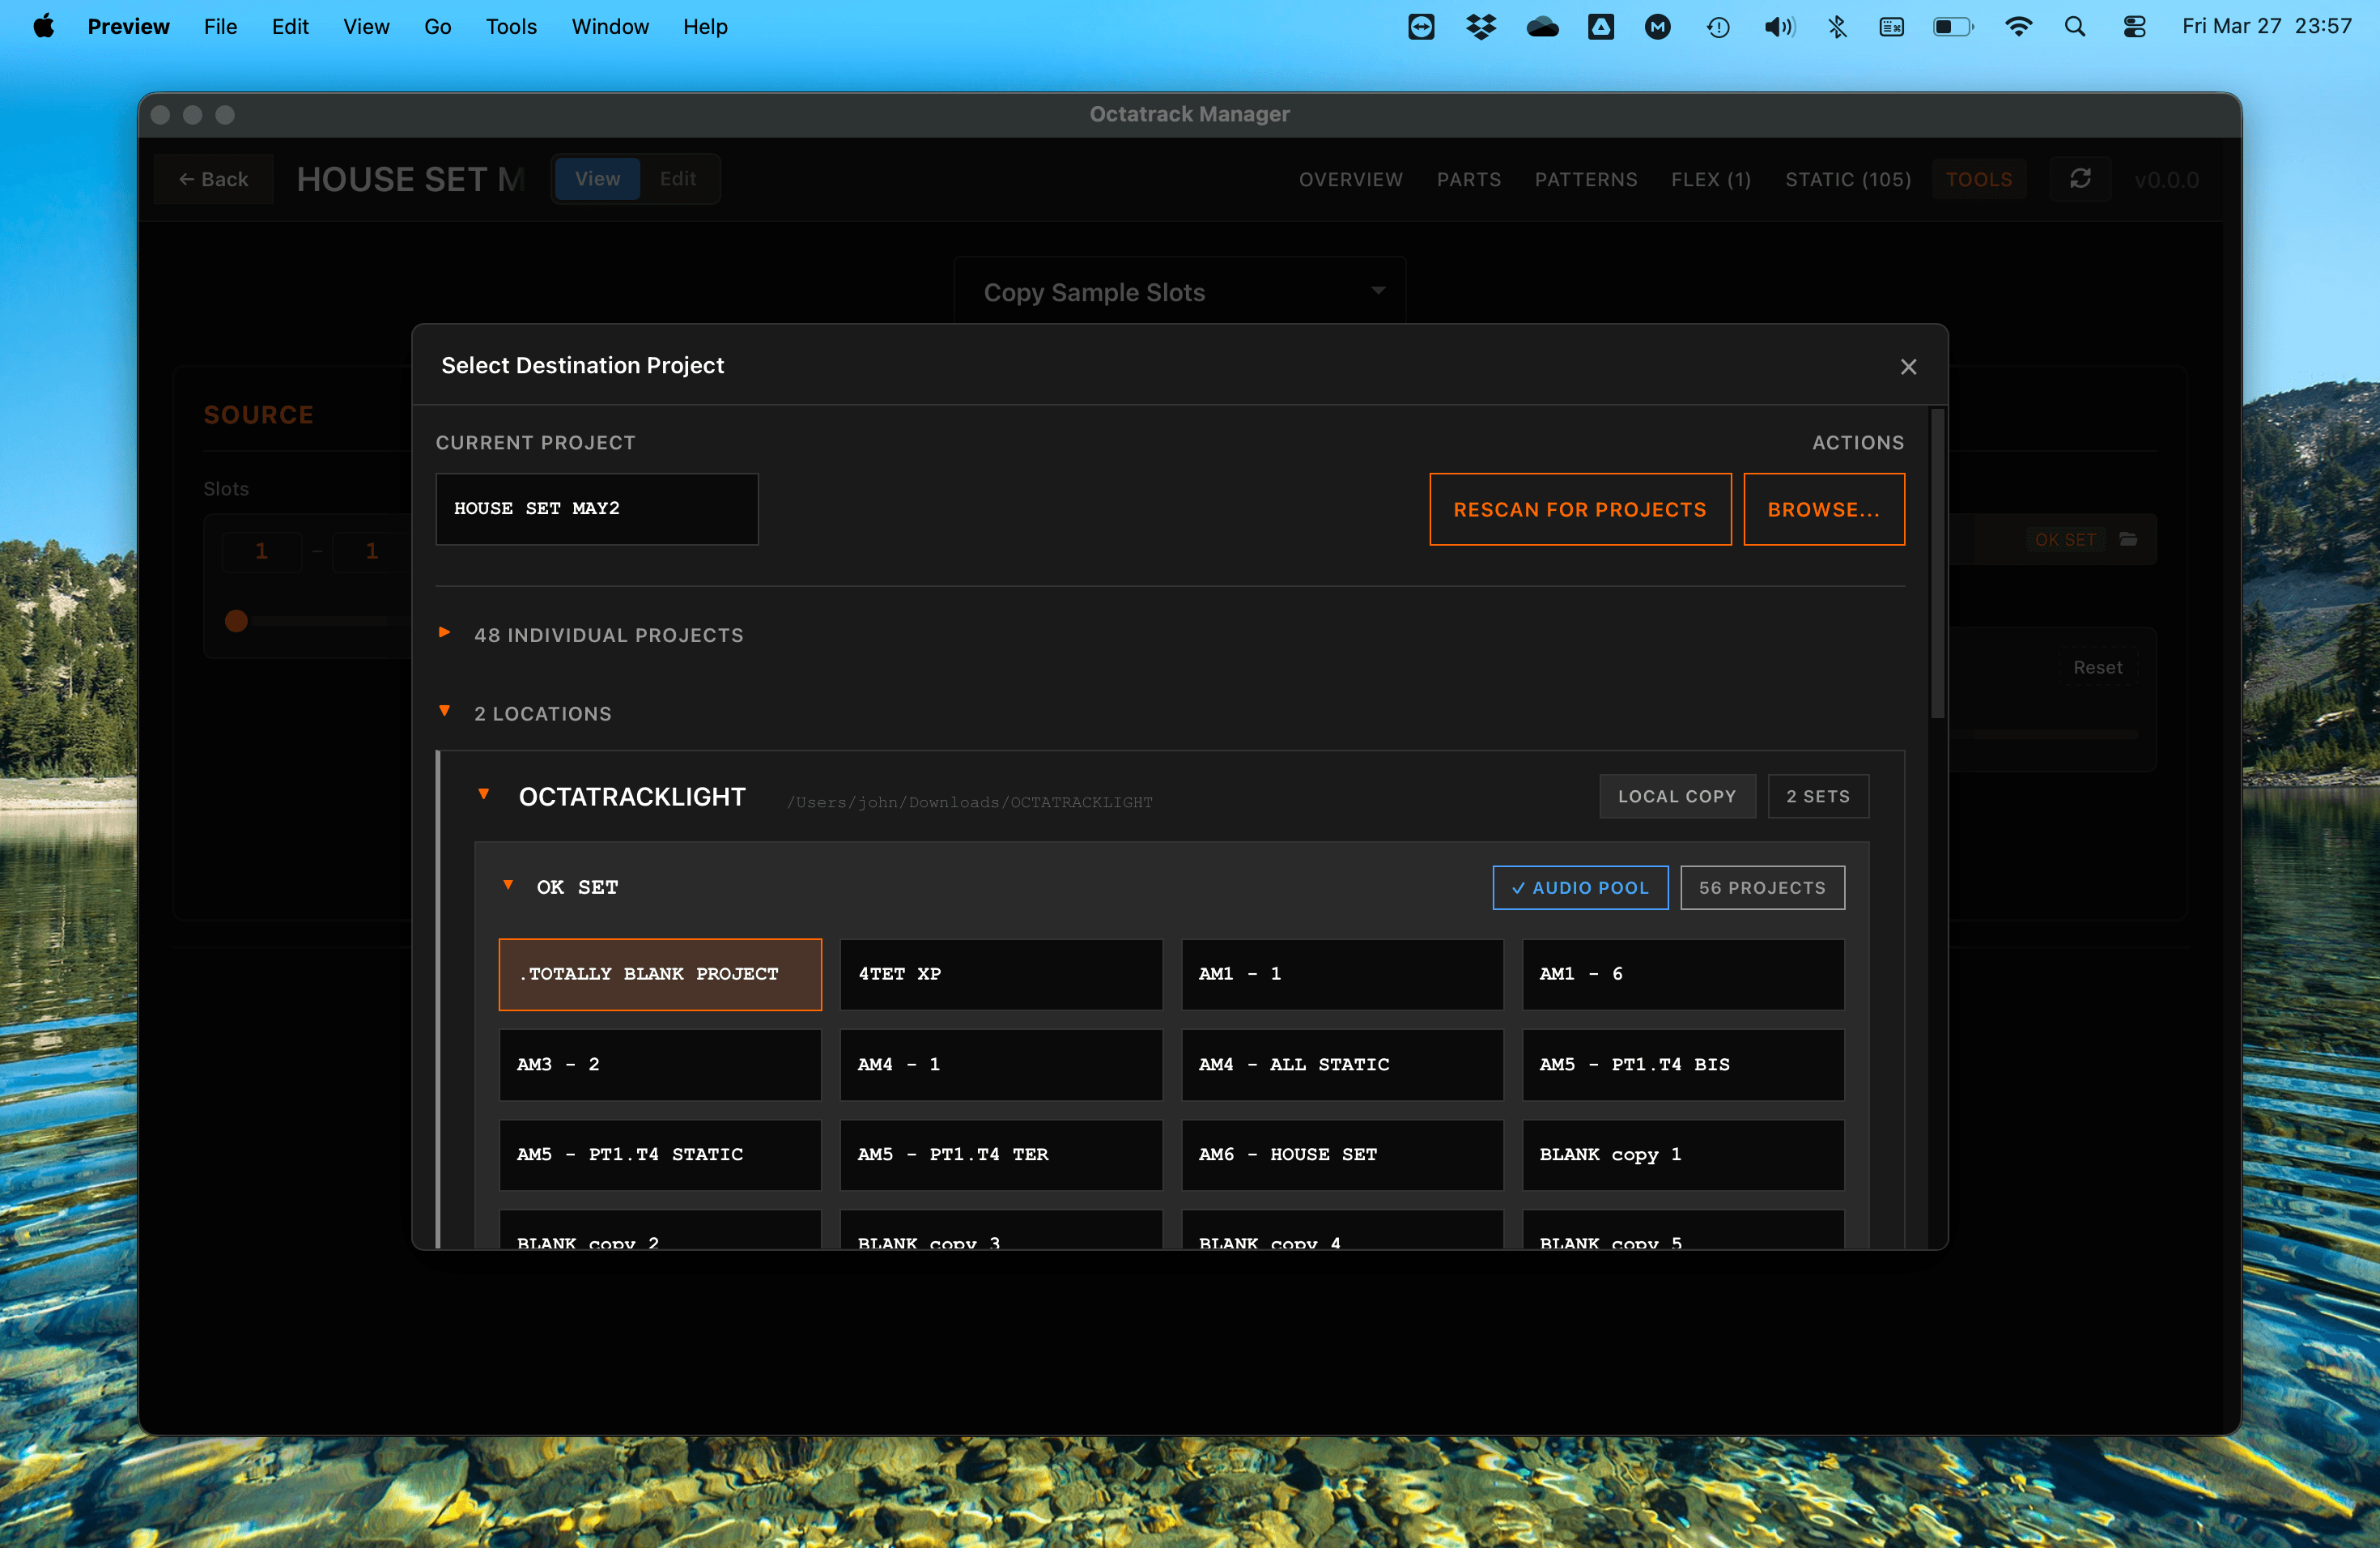Expand the 48 INDIVIDUAL PROJECTS section
The width and height of the screenshot is (2380, 1548).
click(x=444, y=632)
